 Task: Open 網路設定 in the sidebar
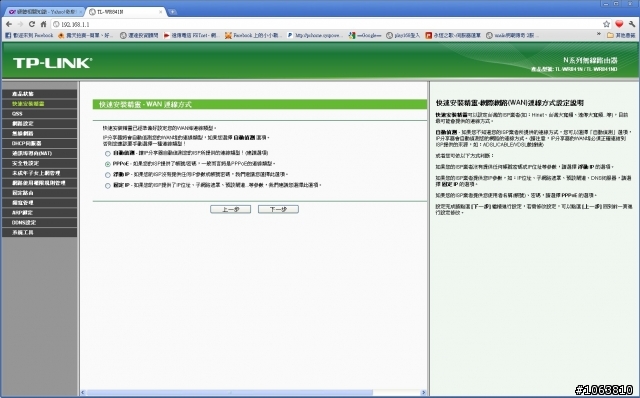pyautogui.click(x=39, y=123)
